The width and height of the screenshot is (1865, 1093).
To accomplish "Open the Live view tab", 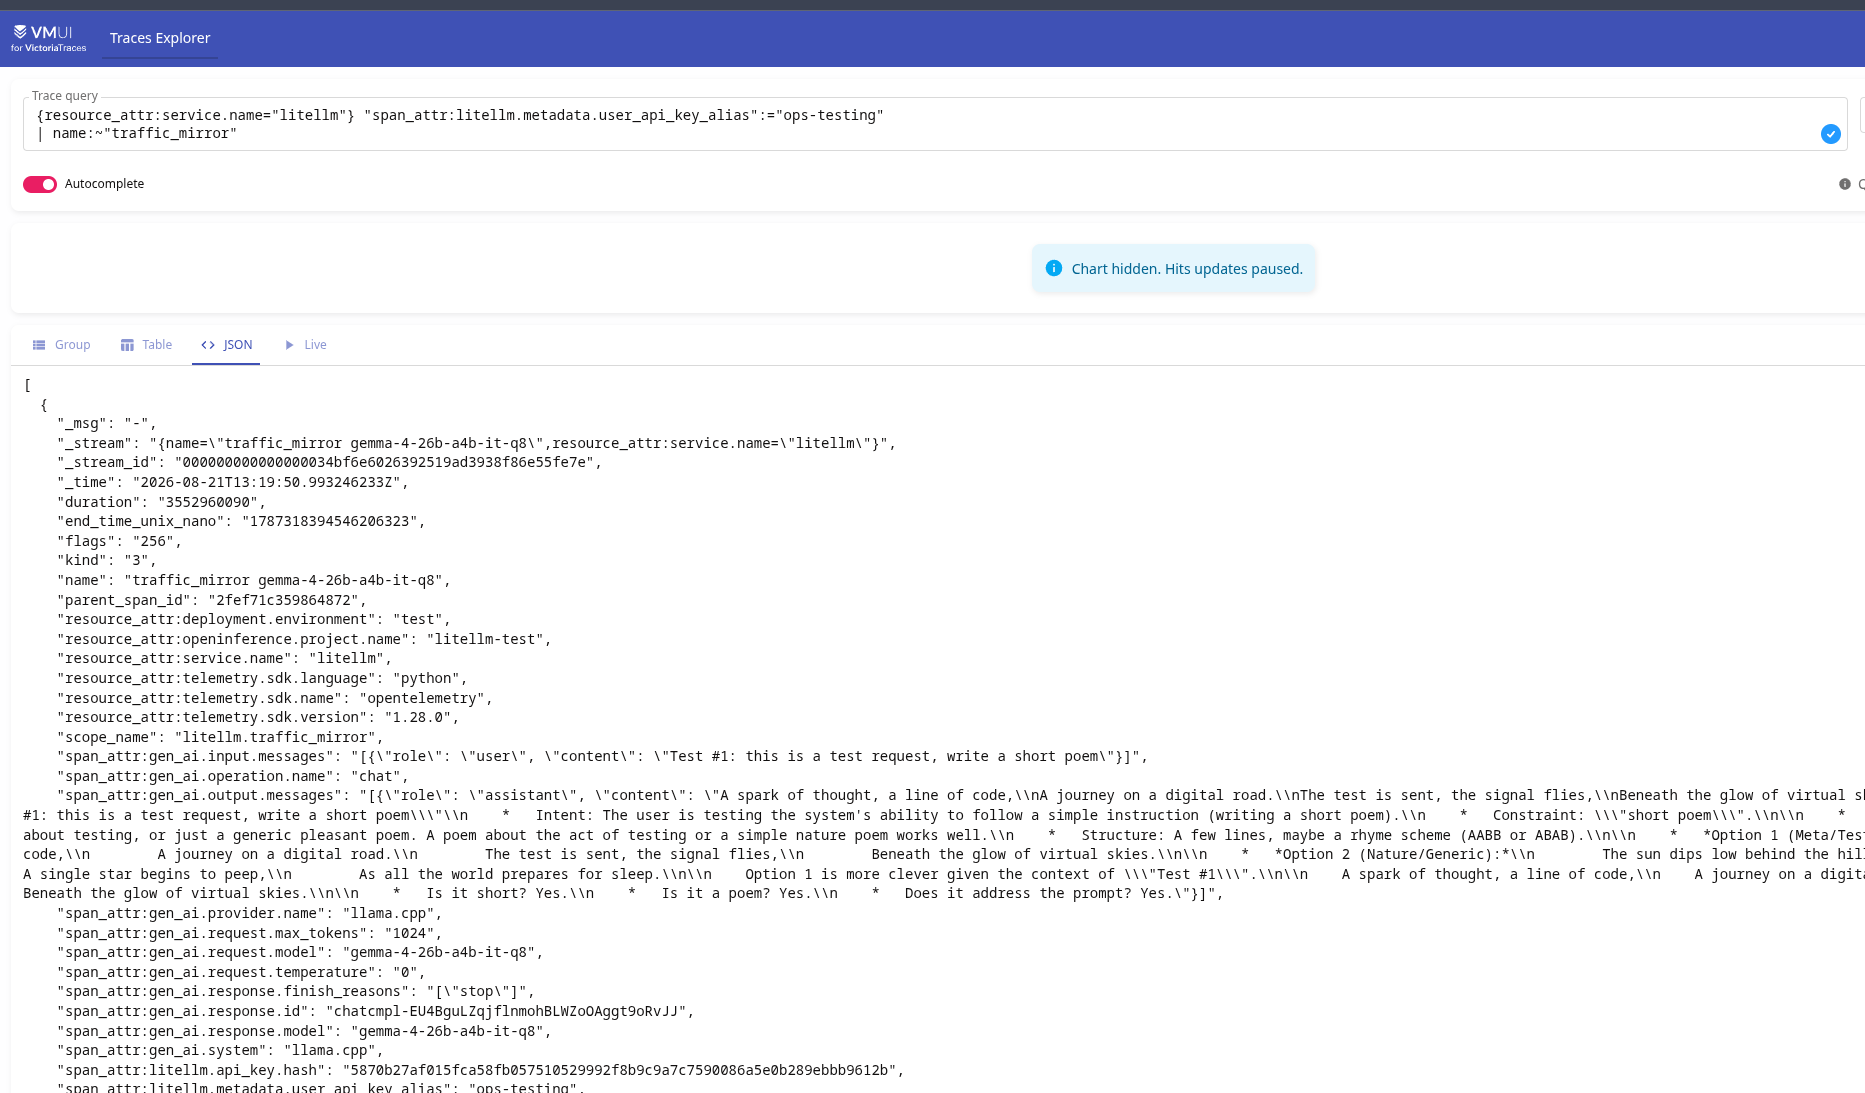I will [x=305, y=345].
